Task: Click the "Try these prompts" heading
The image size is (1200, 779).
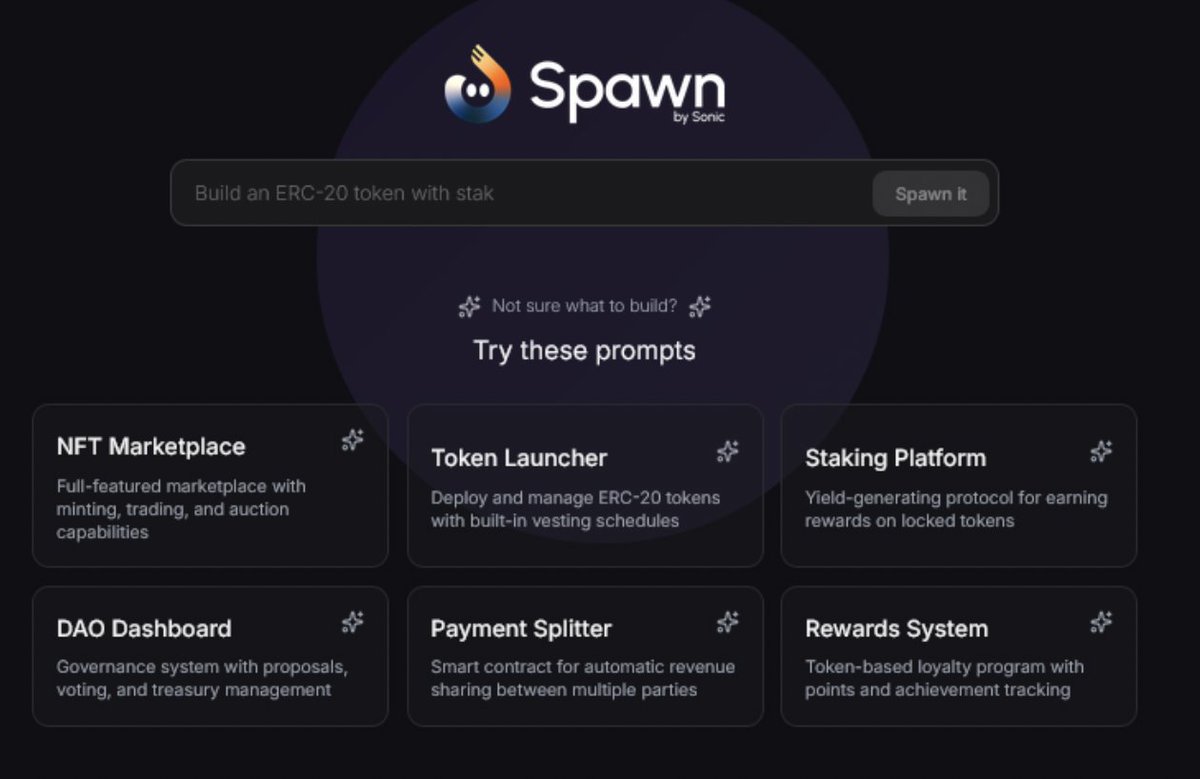Action: coord(584,351)
